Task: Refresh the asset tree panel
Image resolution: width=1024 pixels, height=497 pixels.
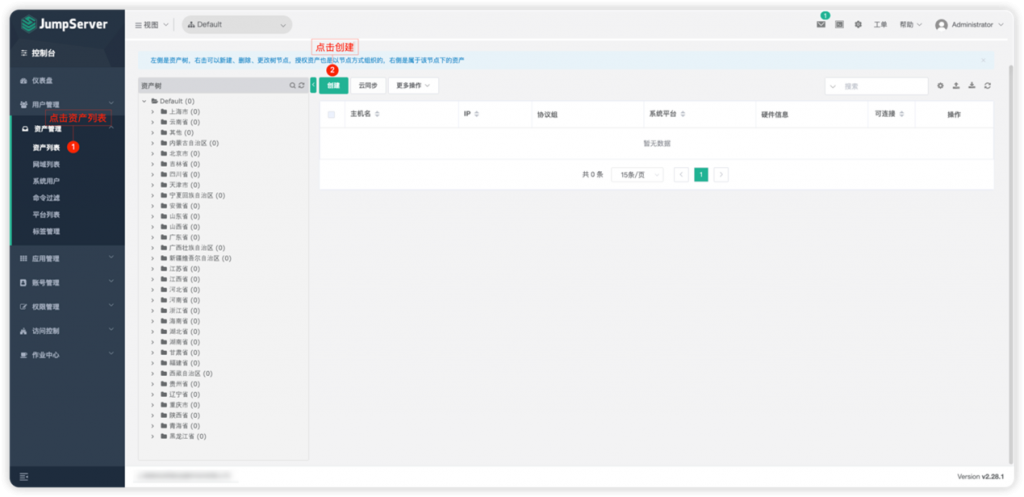Action: click(301, 86)
